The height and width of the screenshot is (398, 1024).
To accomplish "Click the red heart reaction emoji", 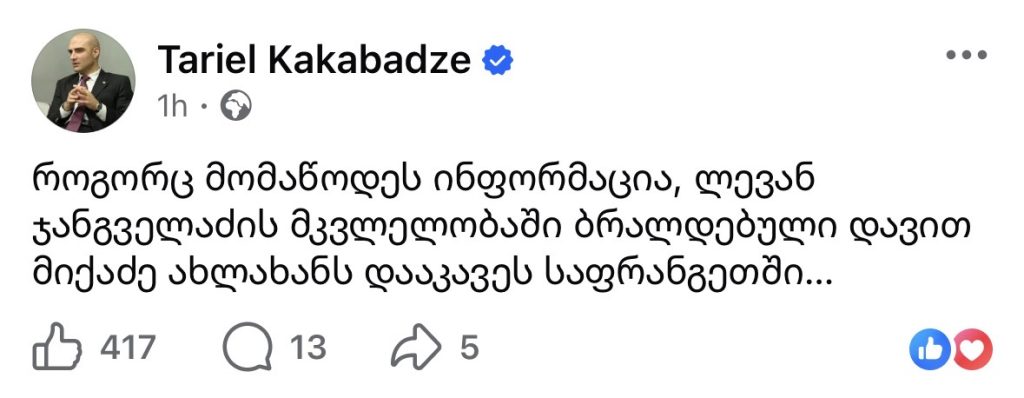I will [x=972, y=350].
